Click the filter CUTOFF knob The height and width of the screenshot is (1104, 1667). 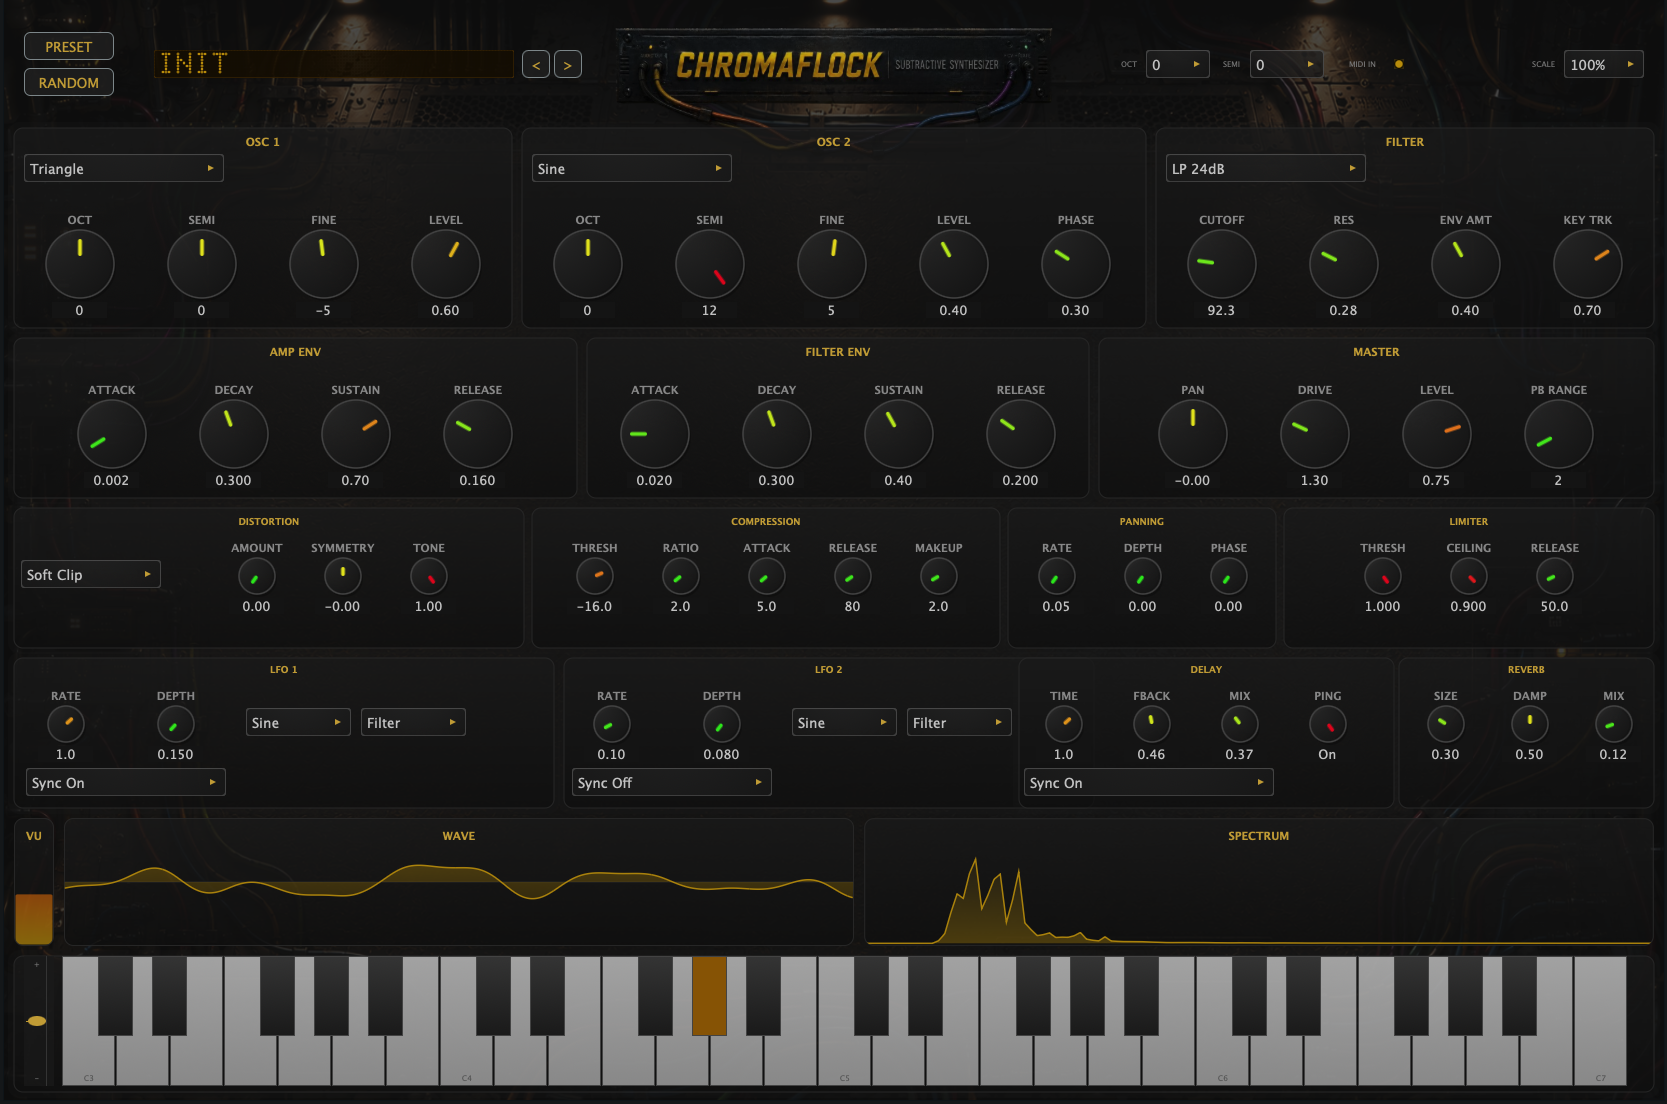(1222, 264)
